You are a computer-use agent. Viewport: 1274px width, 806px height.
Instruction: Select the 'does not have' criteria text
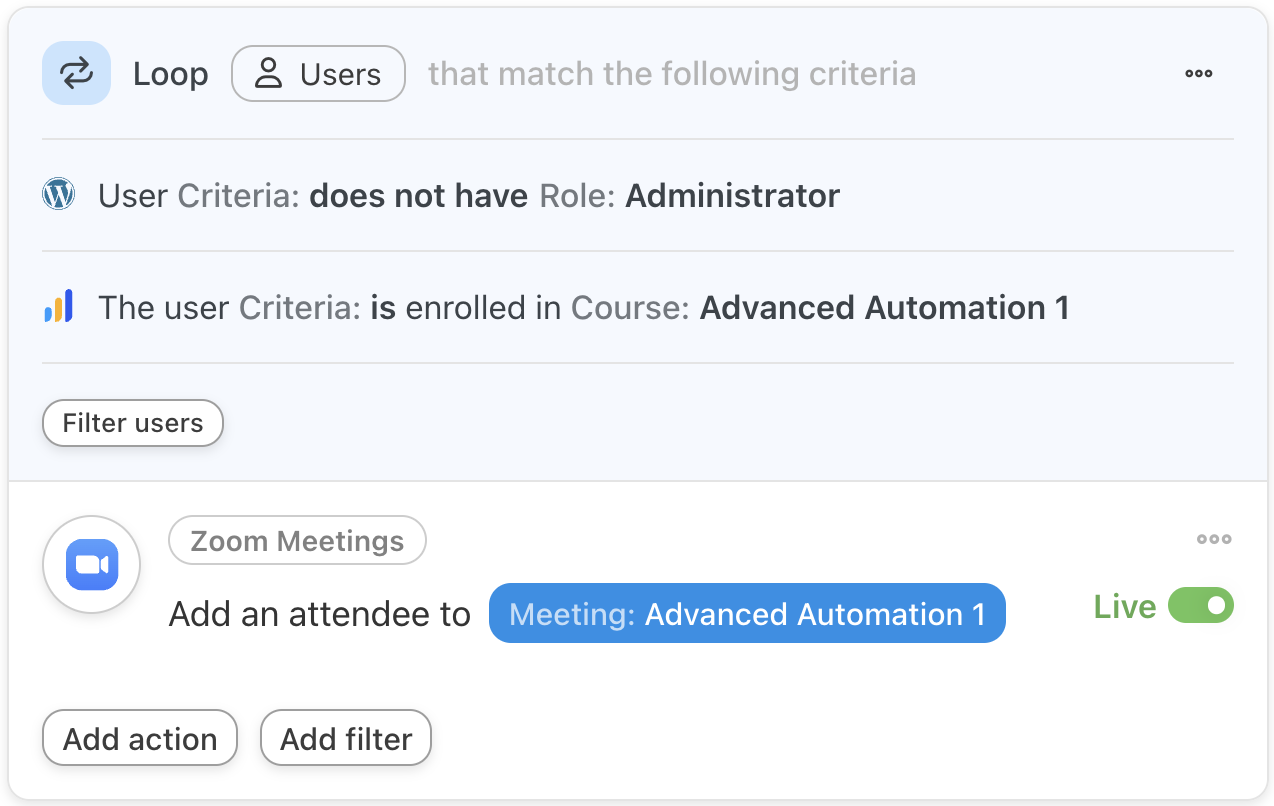(418, 196)
